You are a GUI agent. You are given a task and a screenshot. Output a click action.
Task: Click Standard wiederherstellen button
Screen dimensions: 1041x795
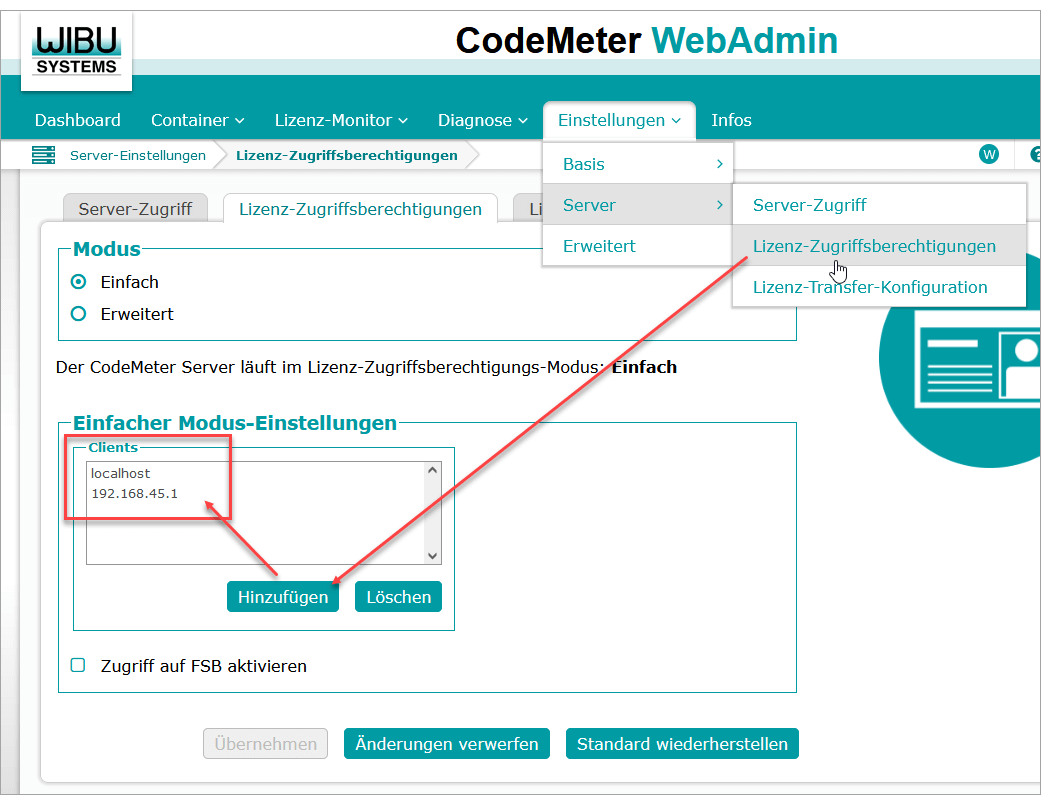(682, 744)
